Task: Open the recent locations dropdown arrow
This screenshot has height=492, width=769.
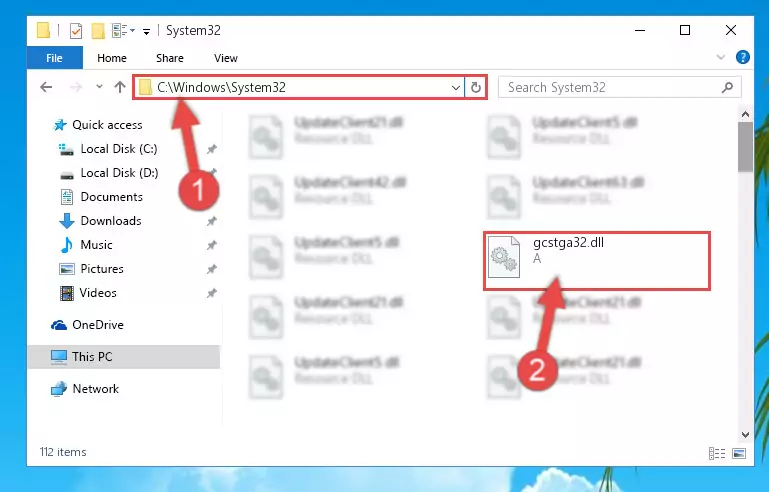Action: pyautogui.click(x=99, y=87)
